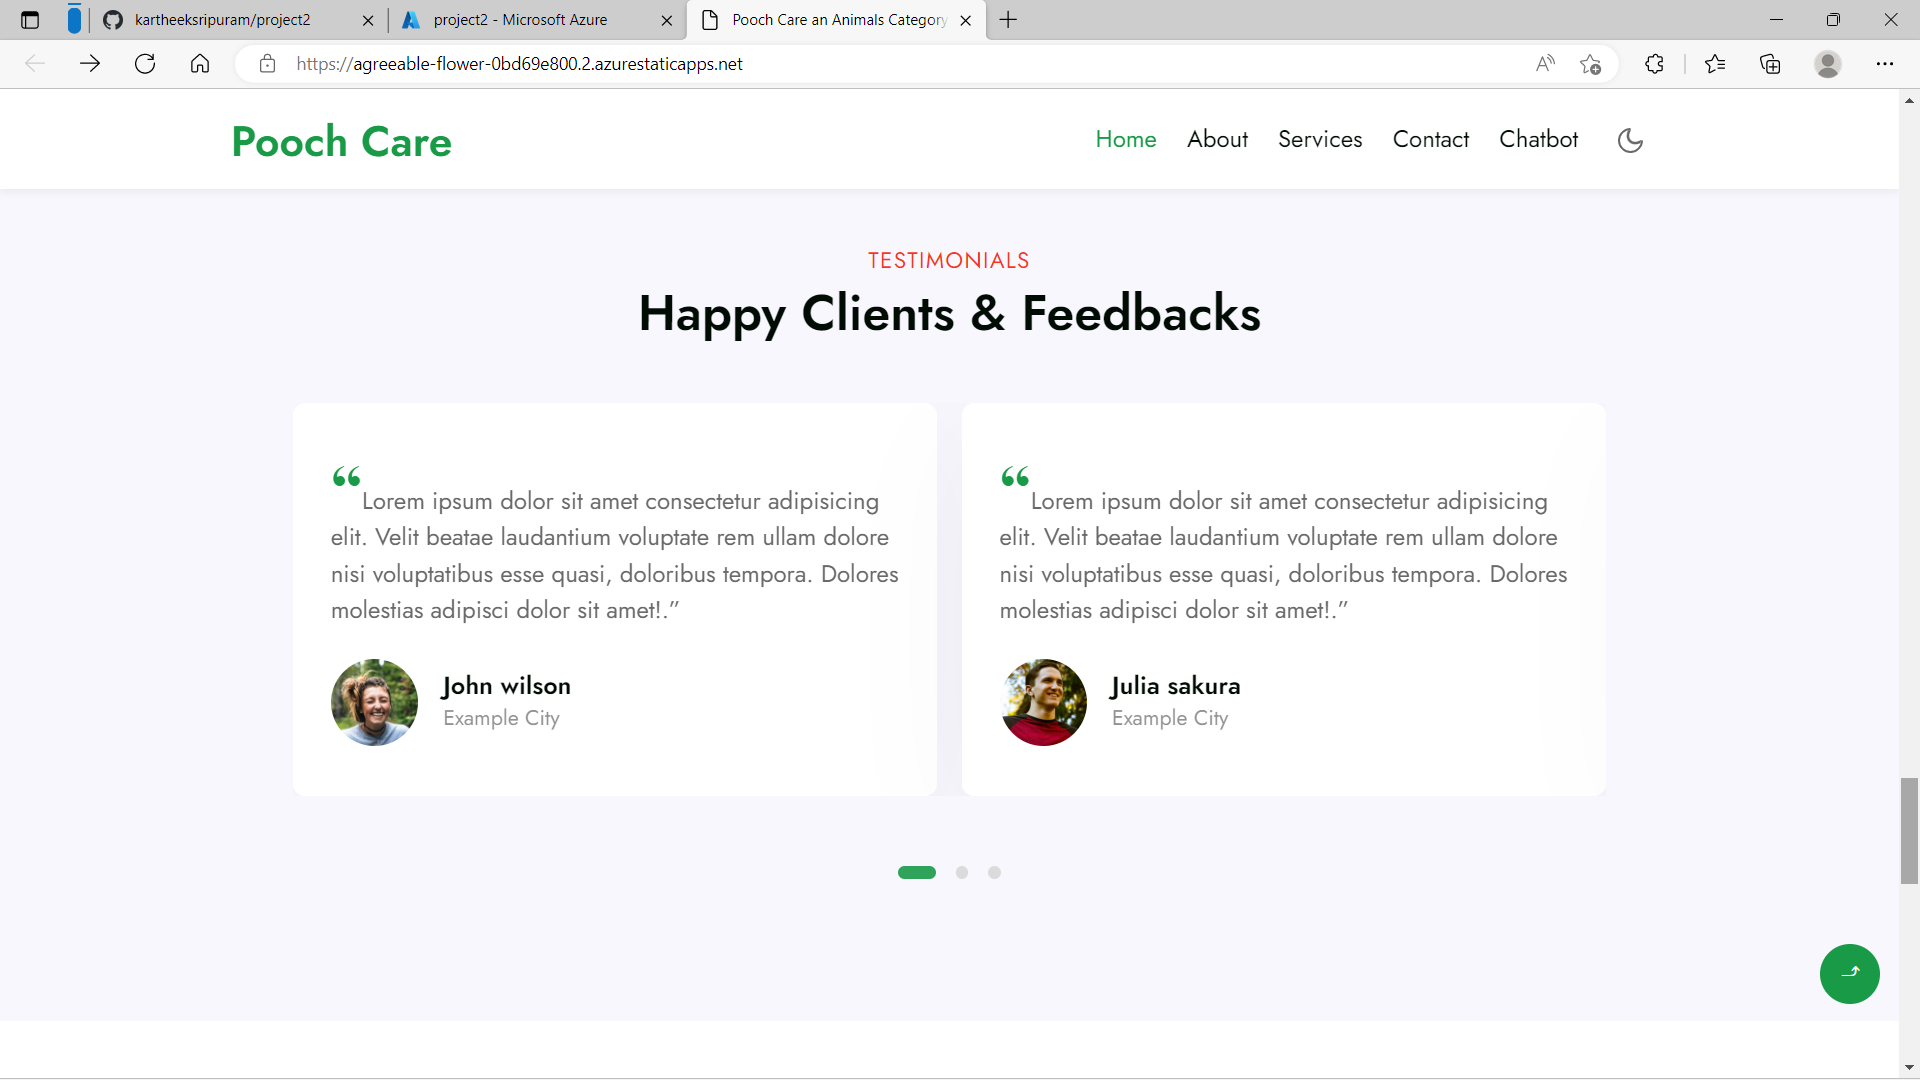
Task: Toggle dark mode moon icon
Action: coord(1630,140)
